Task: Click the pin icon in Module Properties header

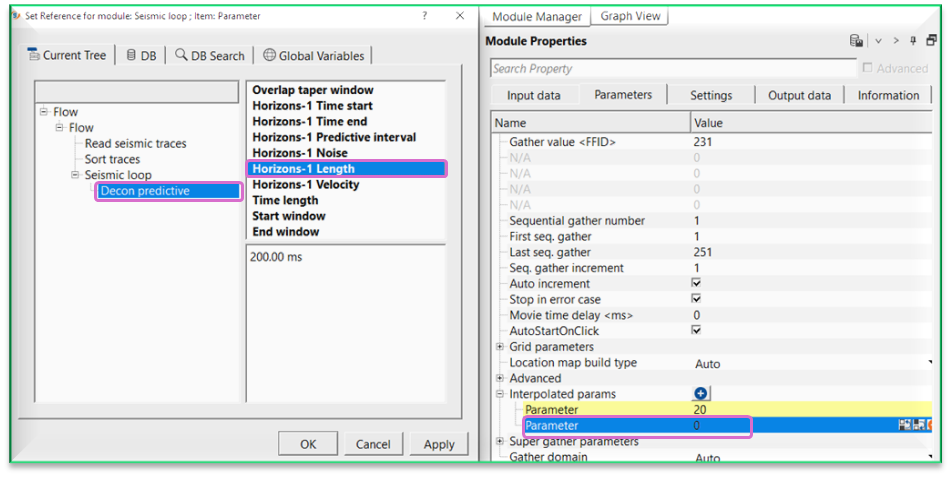Action: click(x=913, y=41)
